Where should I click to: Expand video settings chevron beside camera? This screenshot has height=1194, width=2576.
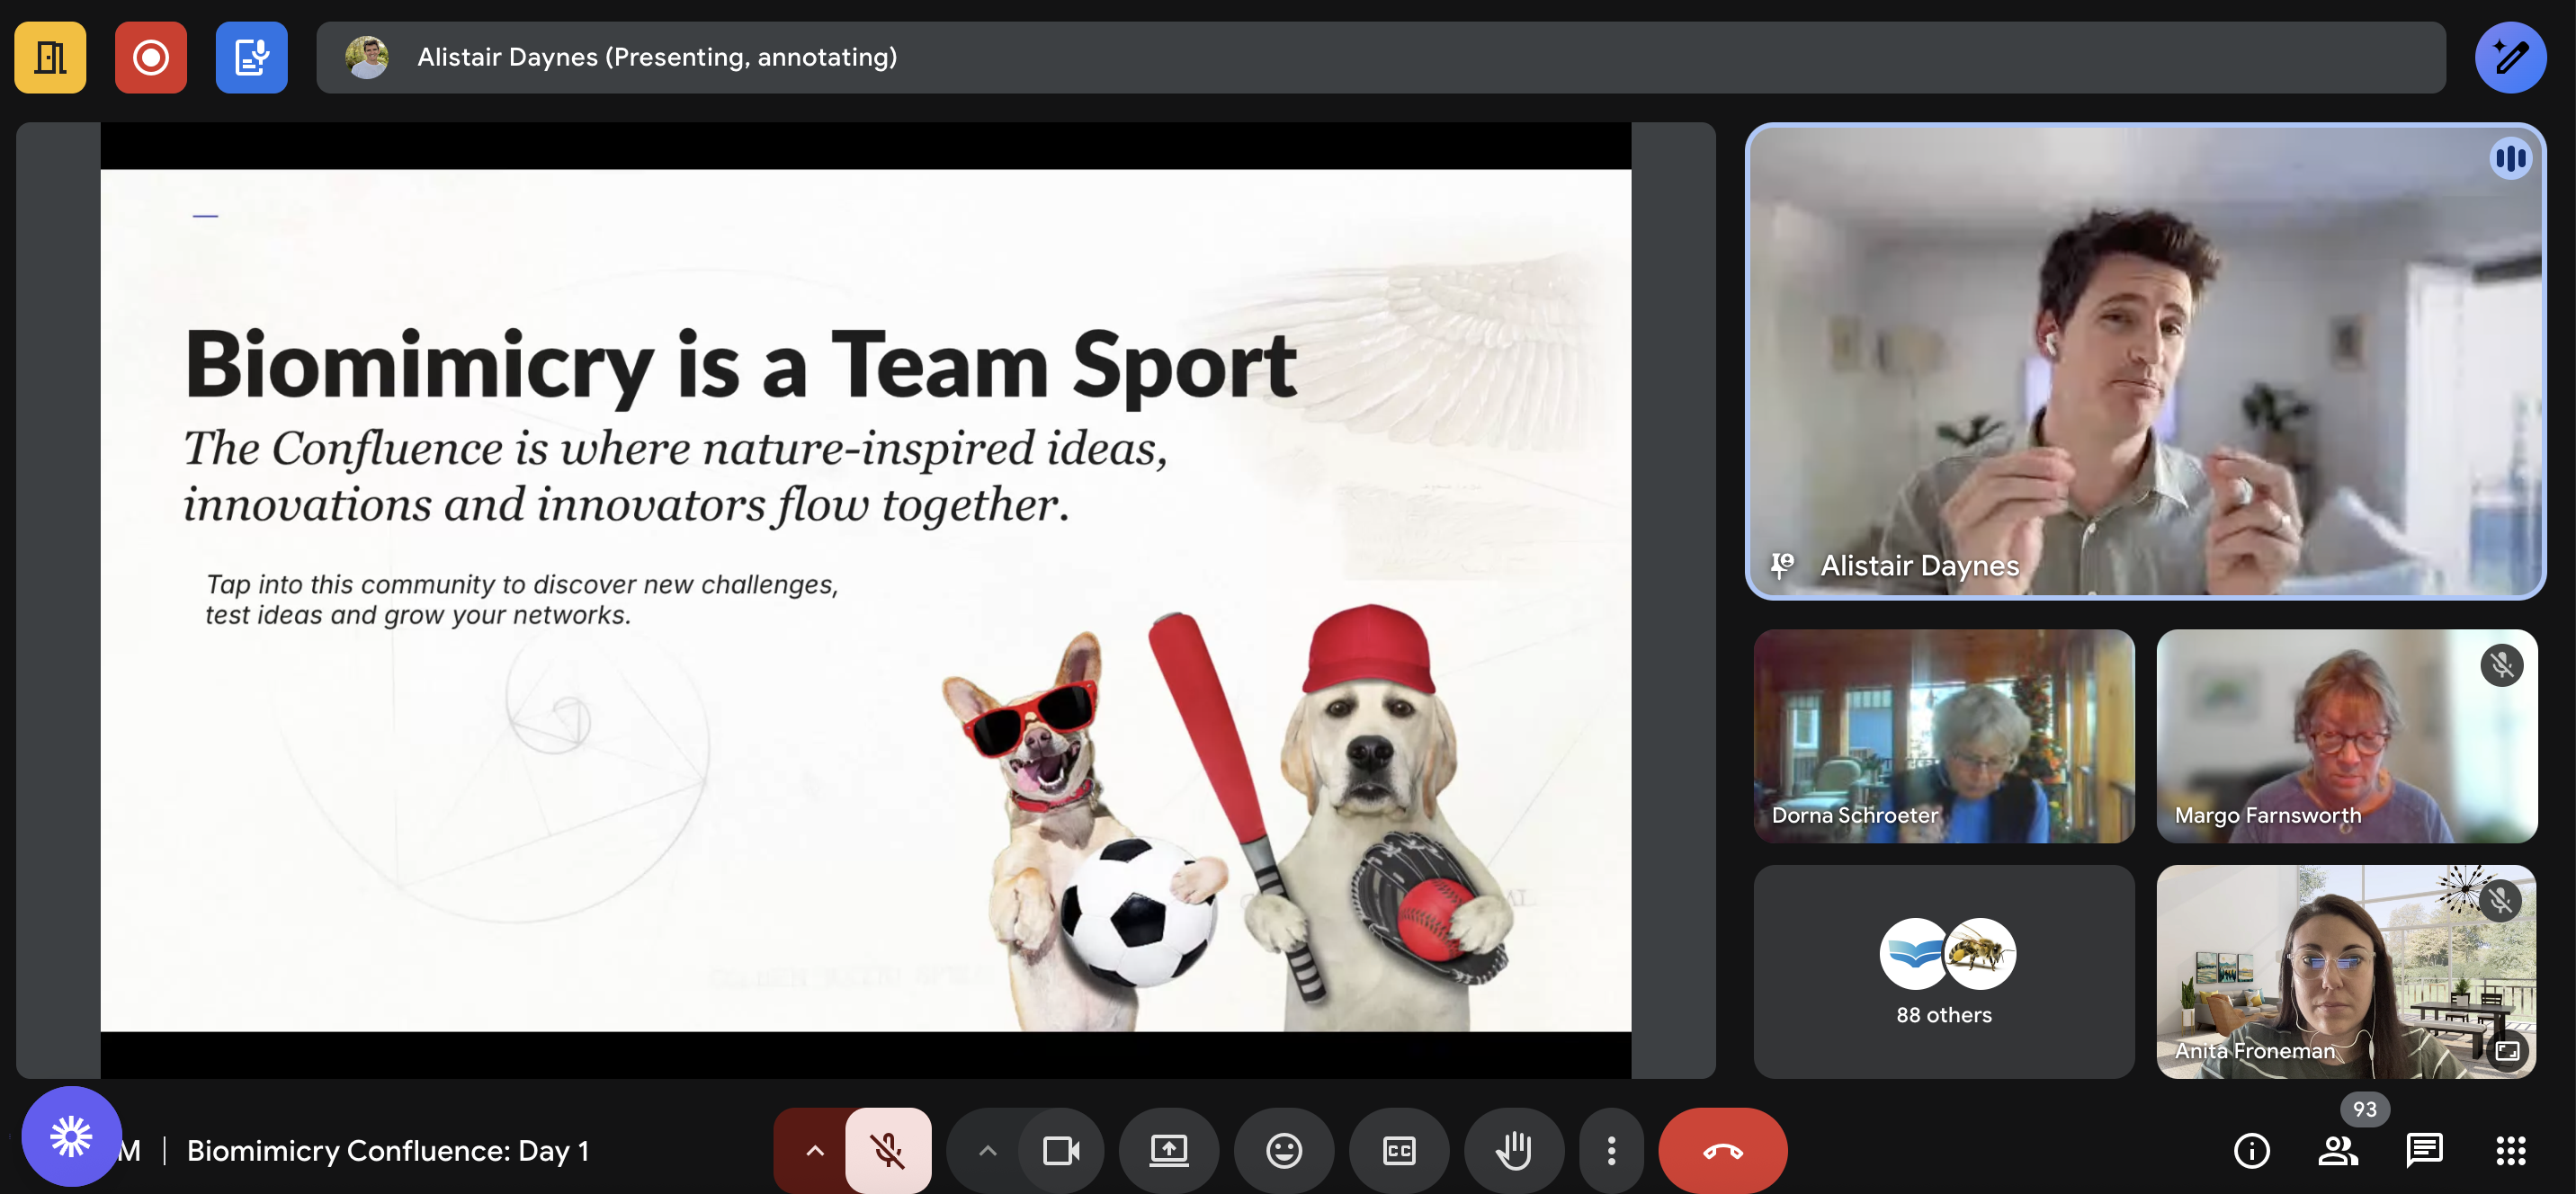pyautogui.click(x=987, y=1150)
